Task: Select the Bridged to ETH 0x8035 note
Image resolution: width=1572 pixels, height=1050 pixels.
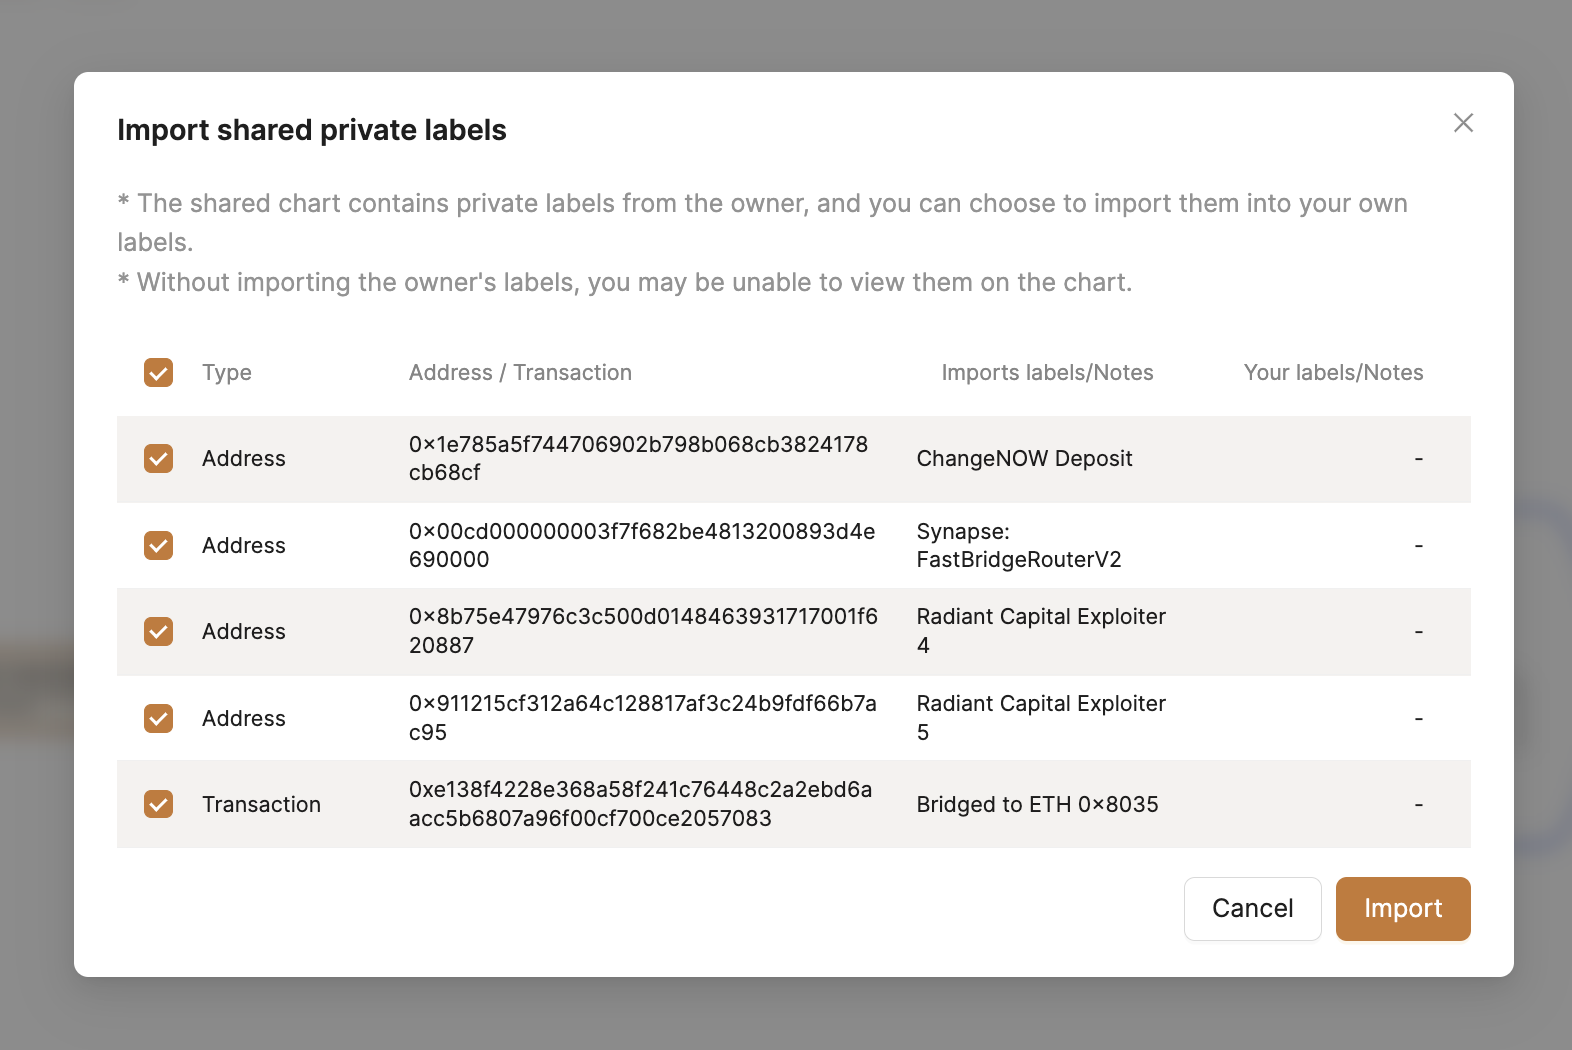Action: tap(1037, 805)
